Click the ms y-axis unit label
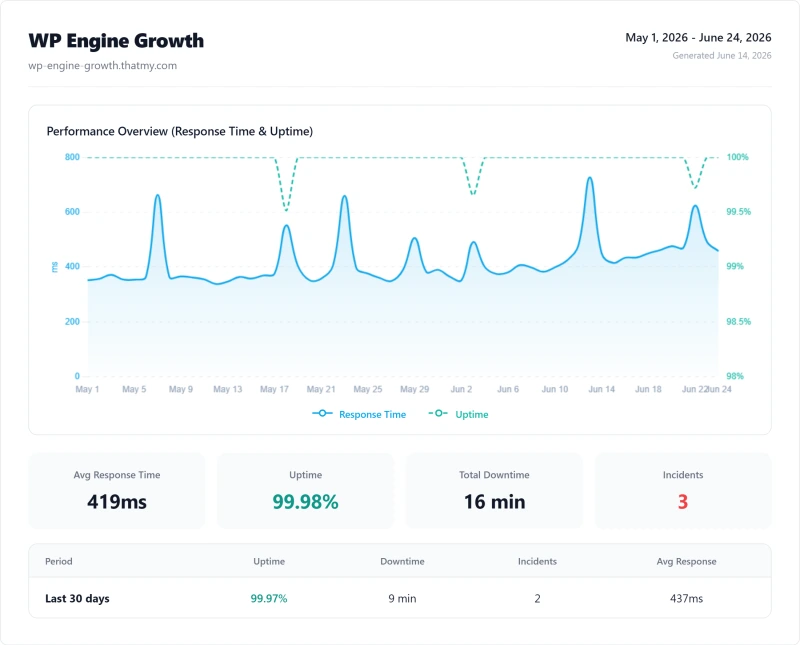 pos(55,267)
